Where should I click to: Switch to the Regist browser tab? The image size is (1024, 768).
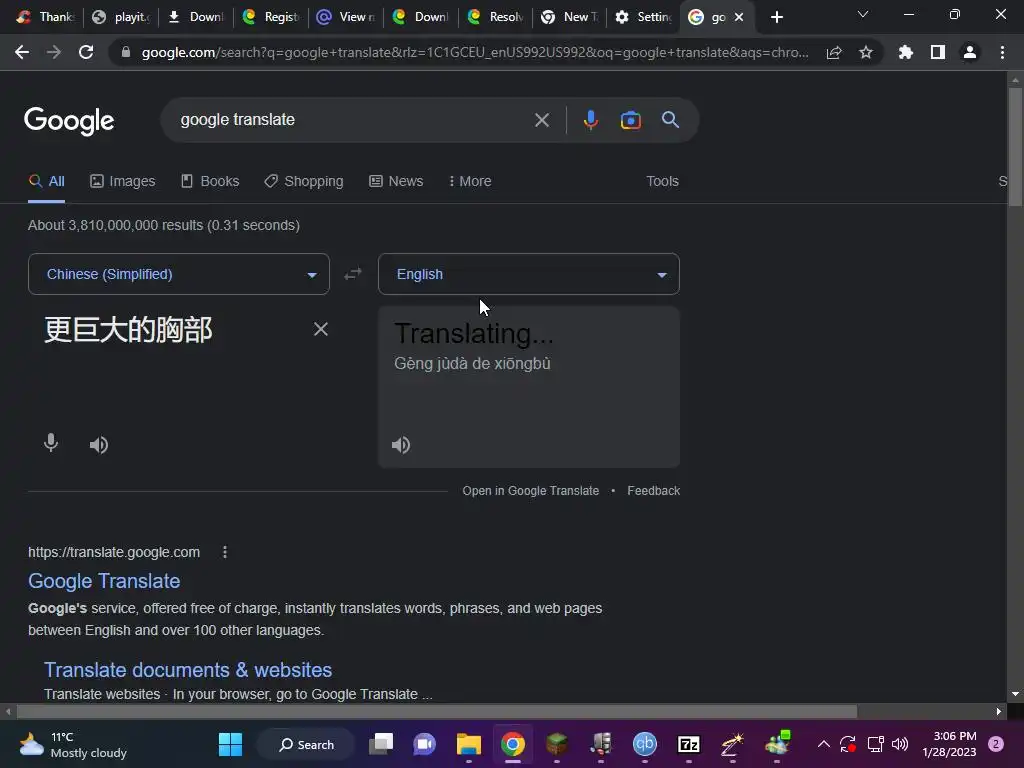click(x=271, y=17)
